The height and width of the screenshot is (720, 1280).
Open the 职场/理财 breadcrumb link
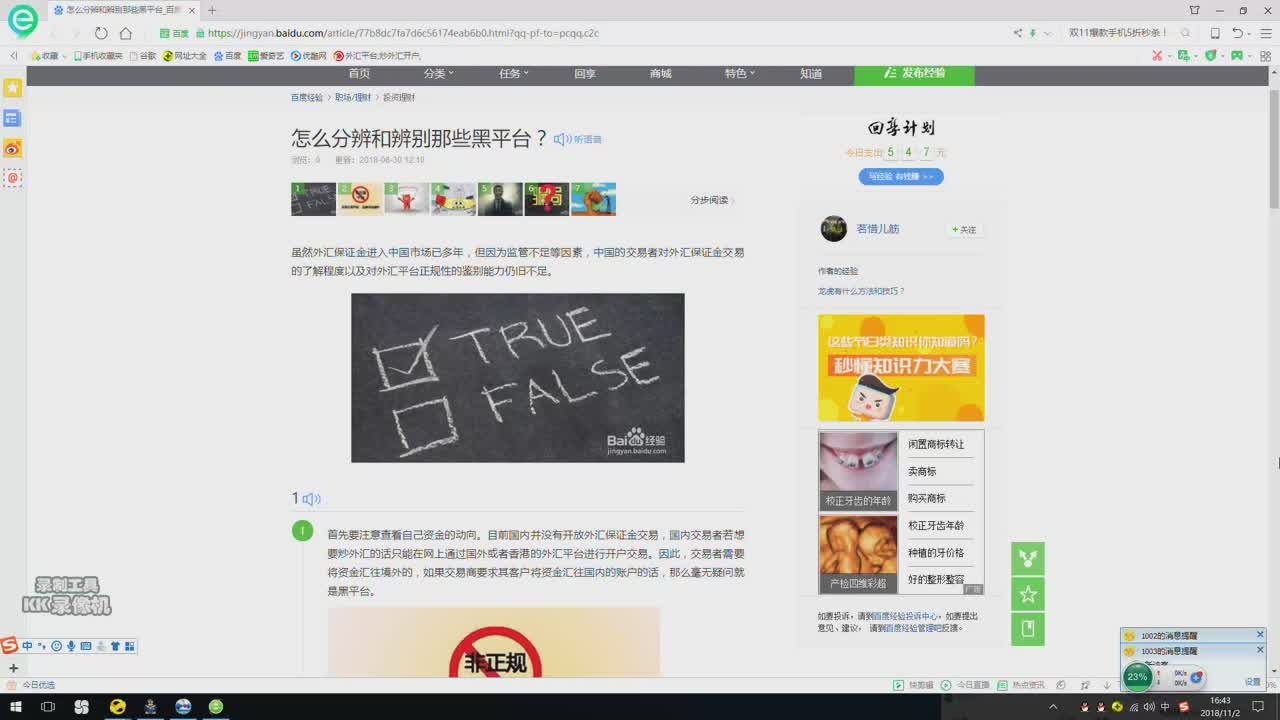[x=352, y=98]
